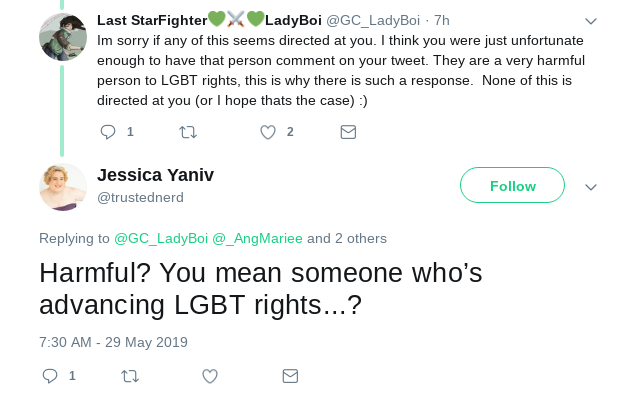
Task: Show the "and 2 others" recipients
Action: 347,239
